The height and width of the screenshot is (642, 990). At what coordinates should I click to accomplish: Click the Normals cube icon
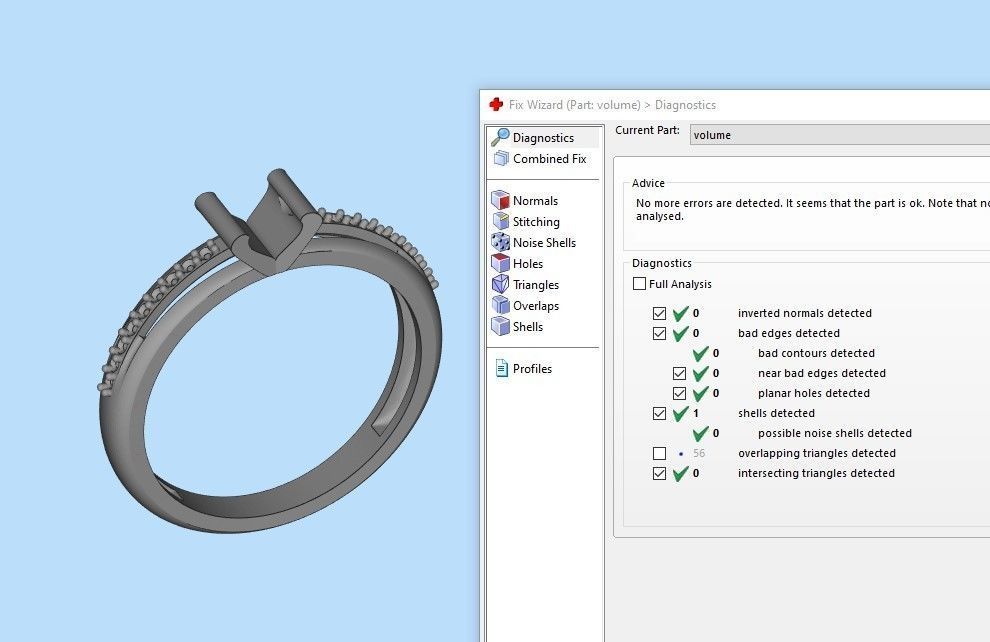pyautogui.click(x=500, y=200)
